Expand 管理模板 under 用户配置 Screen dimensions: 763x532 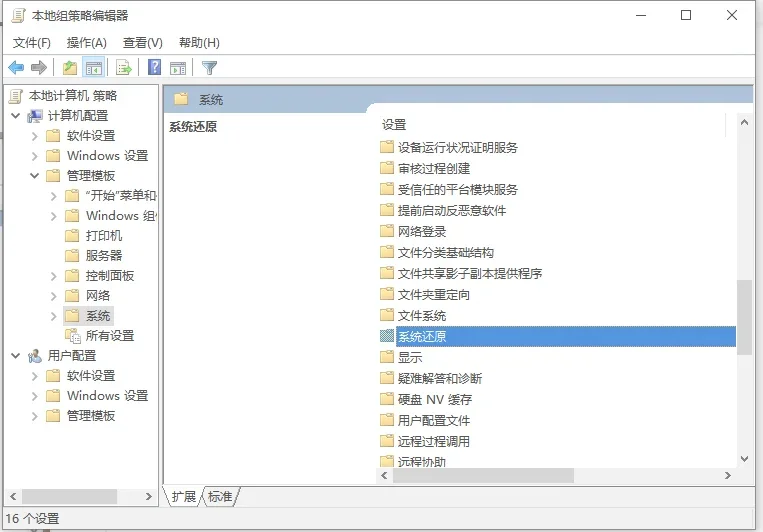(x=35, y=416)
